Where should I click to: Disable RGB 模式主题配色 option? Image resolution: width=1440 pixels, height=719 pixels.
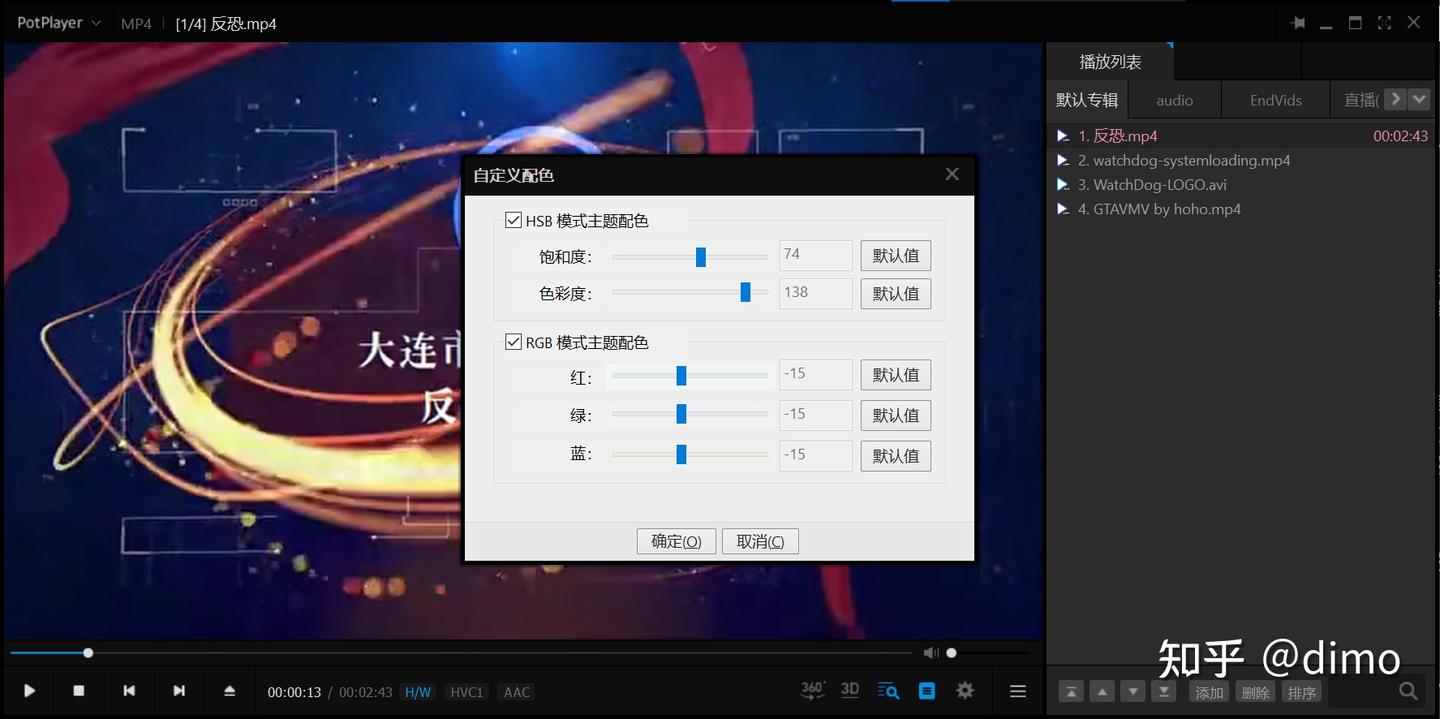tap(514, 341)
